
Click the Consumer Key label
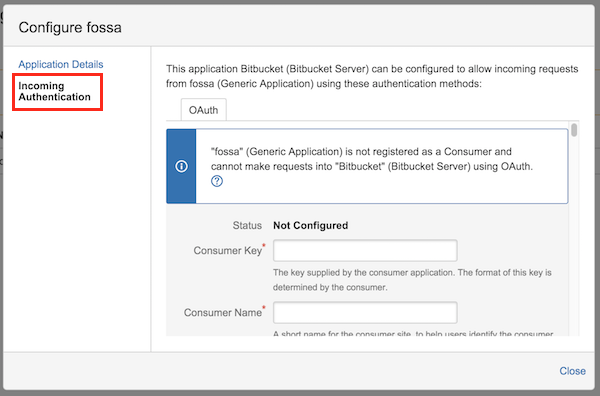click(228, 251)
